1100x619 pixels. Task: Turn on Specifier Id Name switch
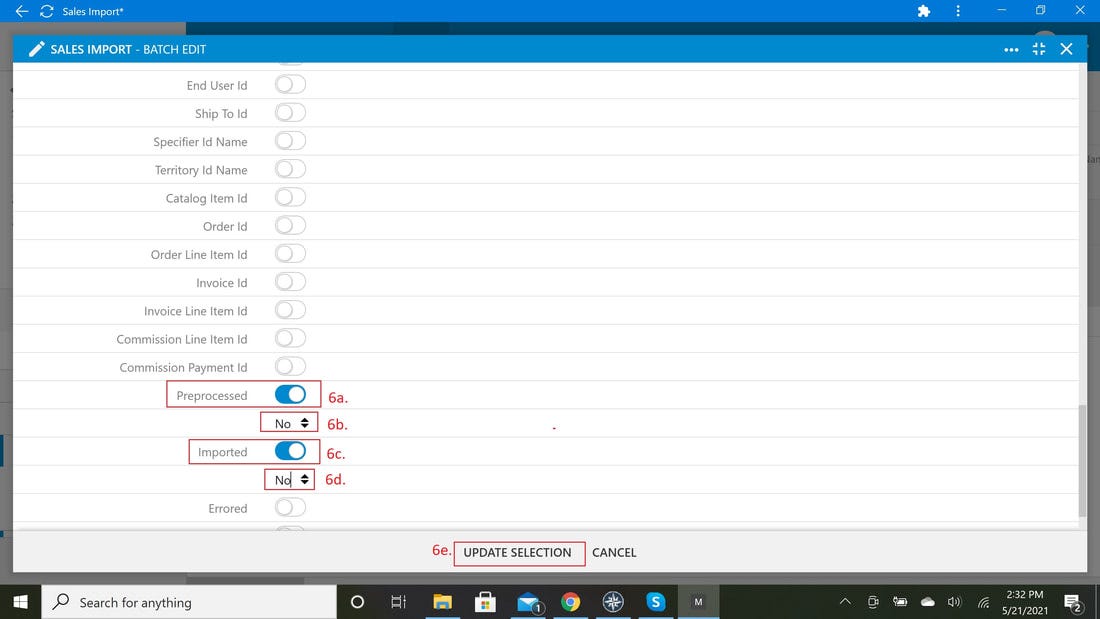[x=290, y=141]
